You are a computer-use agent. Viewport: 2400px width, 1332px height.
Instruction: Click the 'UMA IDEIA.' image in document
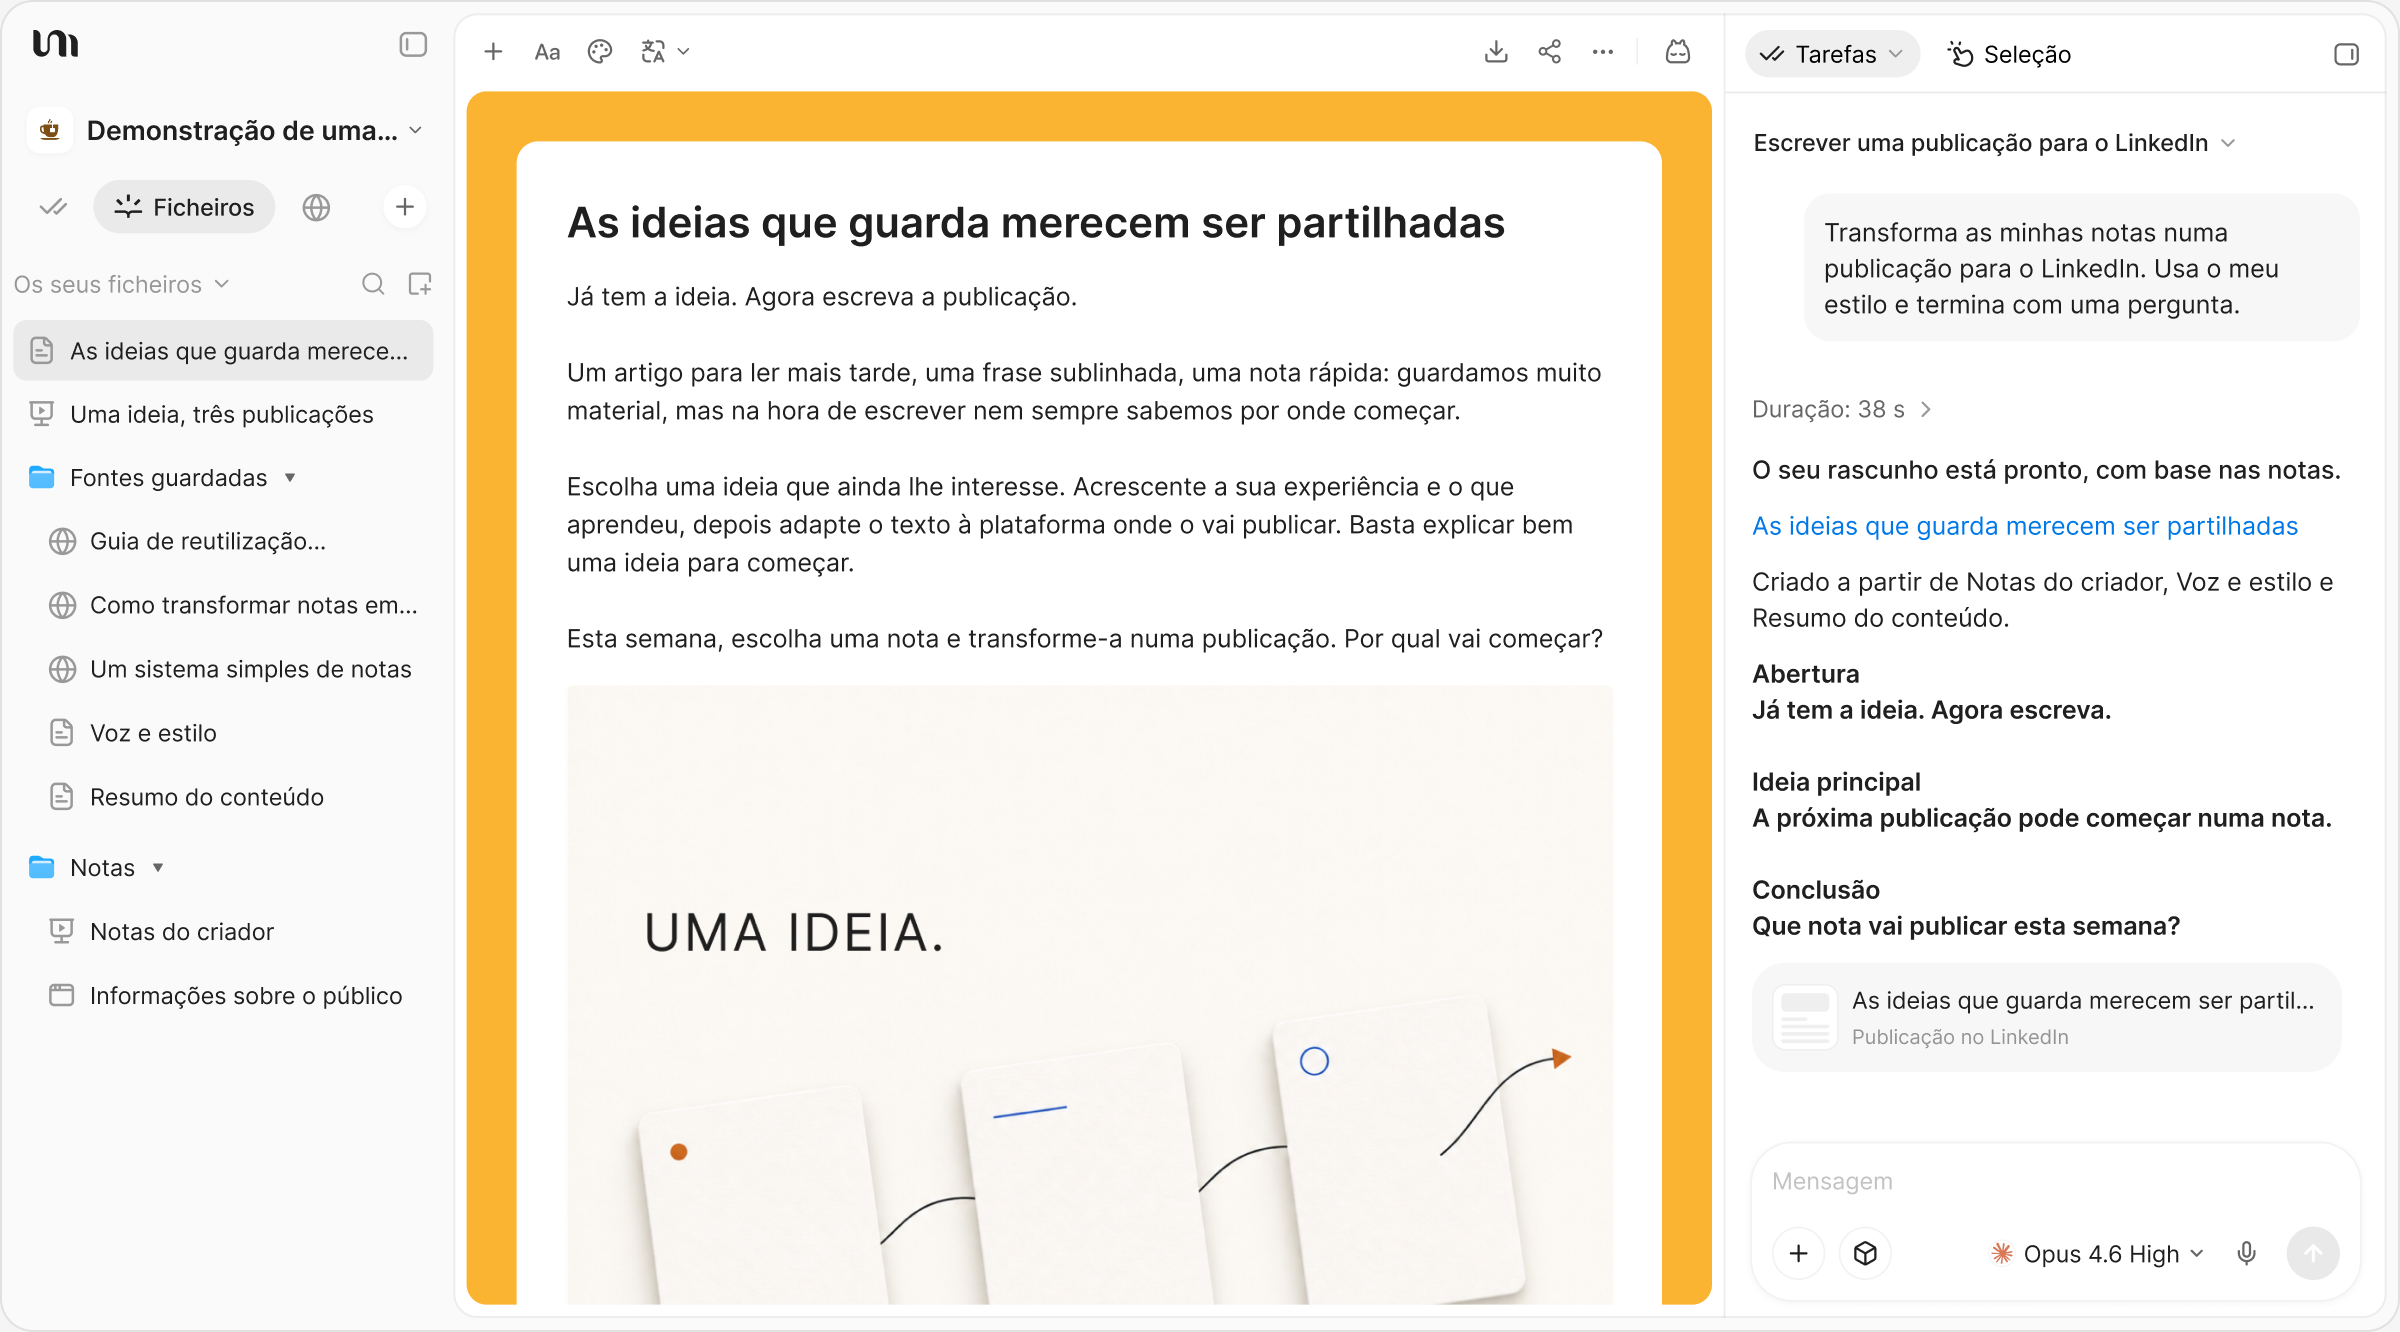point(1090,995)
